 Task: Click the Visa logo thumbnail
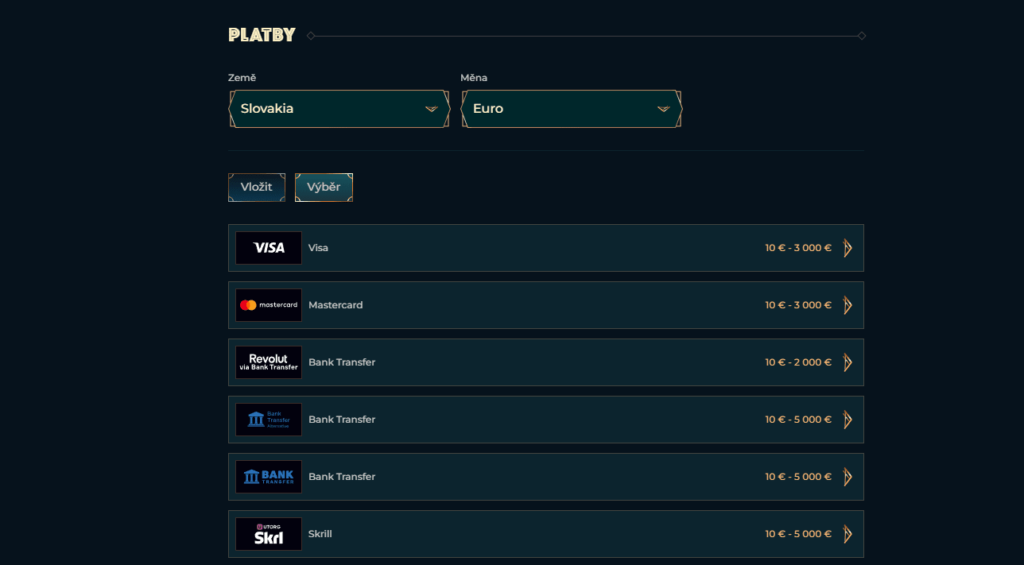tap(268, 248)
